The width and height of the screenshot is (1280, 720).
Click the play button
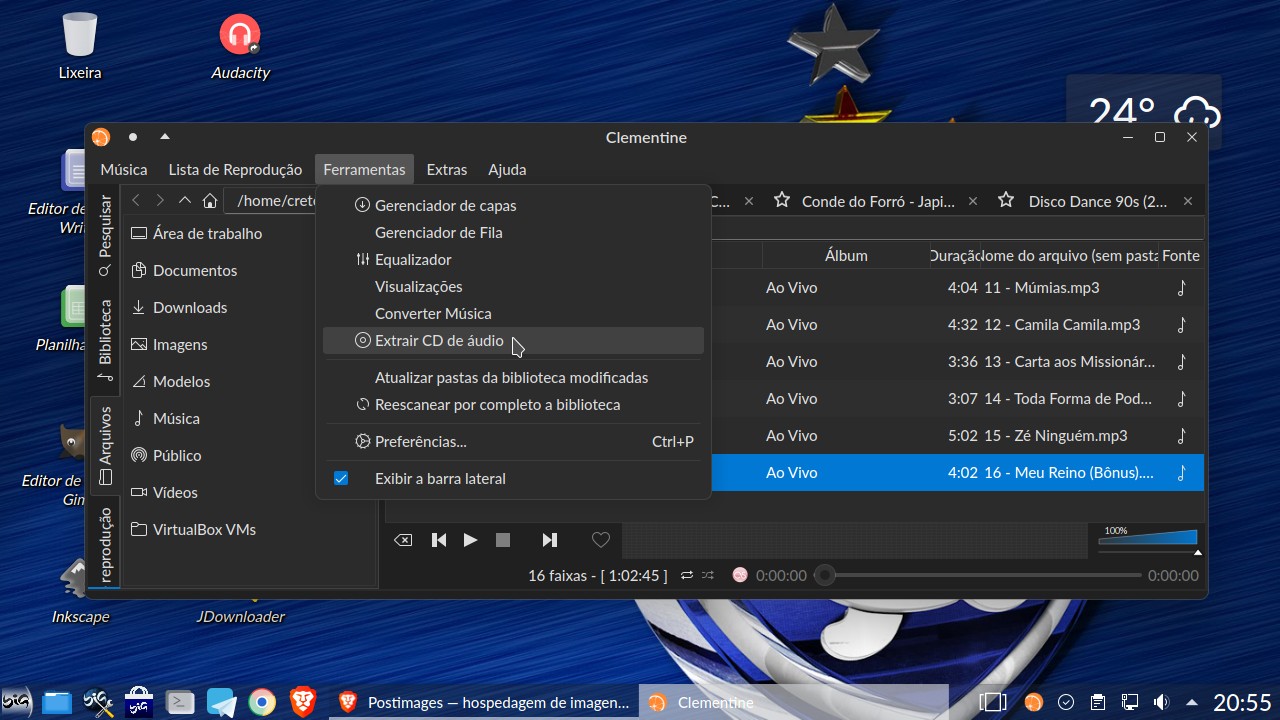[470, 540]
